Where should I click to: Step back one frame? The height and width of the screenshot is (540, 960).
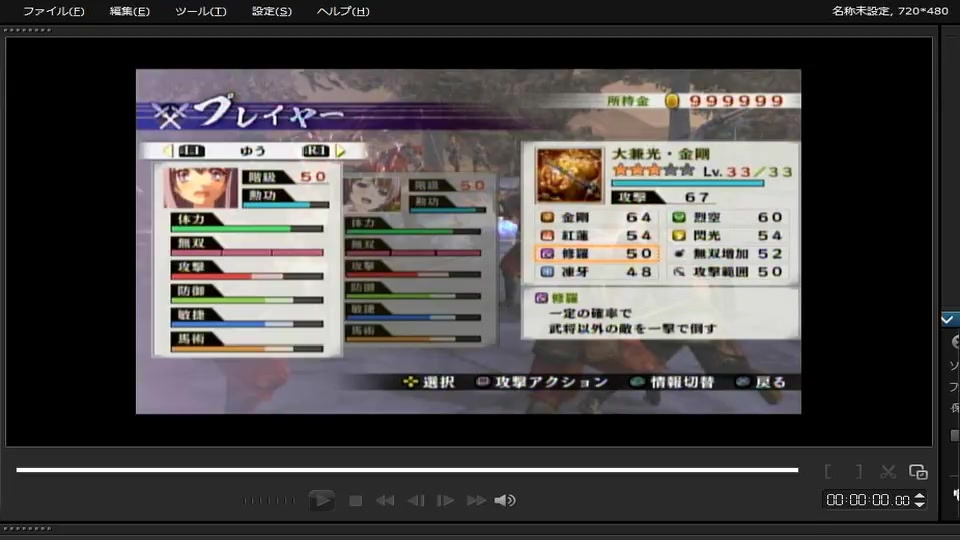[416, 501]
